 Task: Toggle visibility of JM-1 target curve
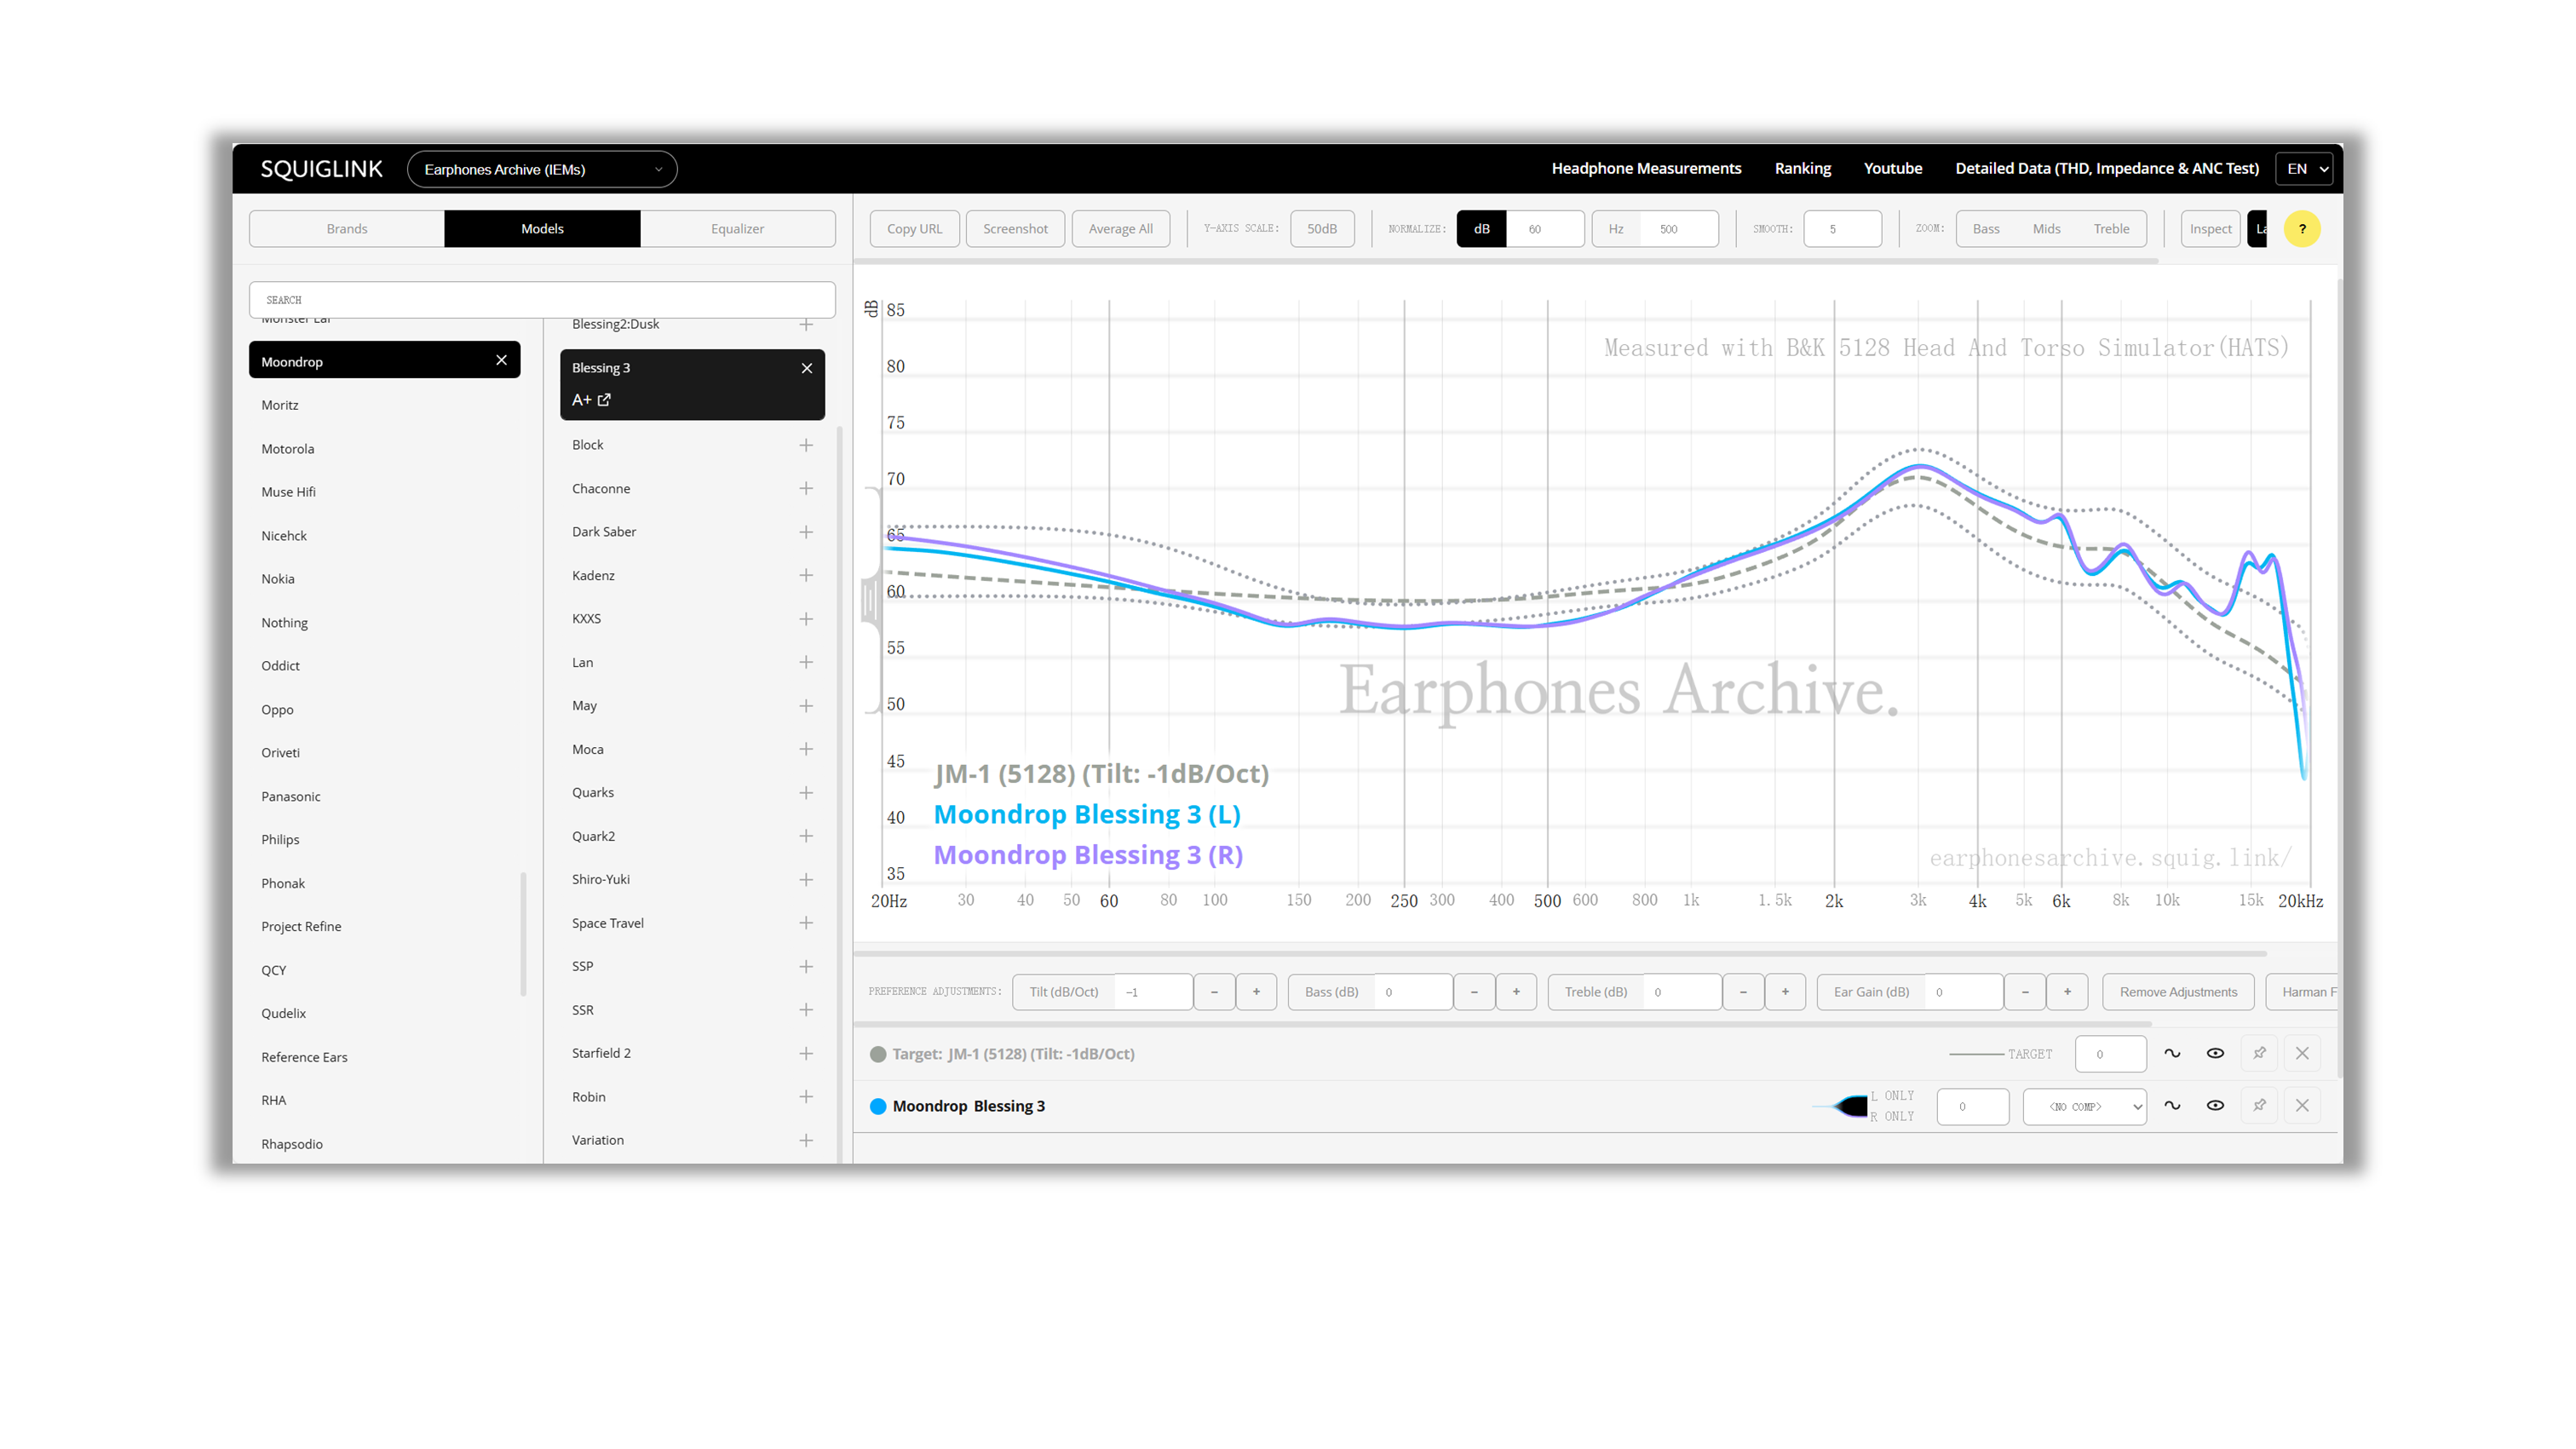pos(2215,1053)
